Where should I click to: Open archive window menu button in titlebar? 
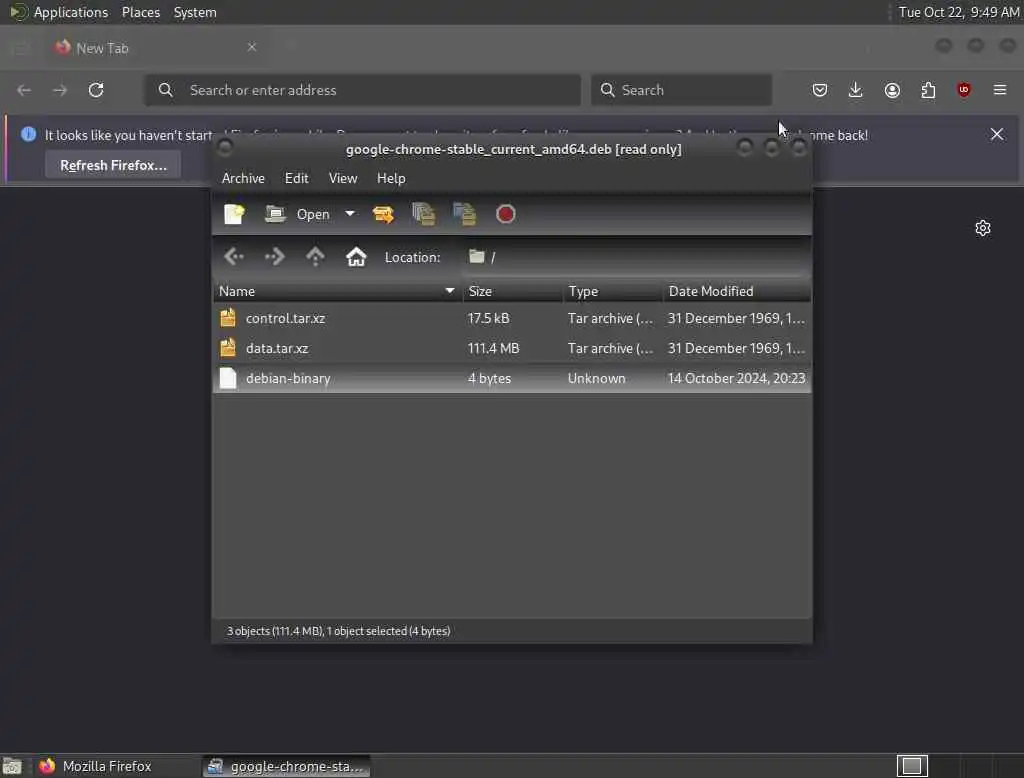point(225,148)
